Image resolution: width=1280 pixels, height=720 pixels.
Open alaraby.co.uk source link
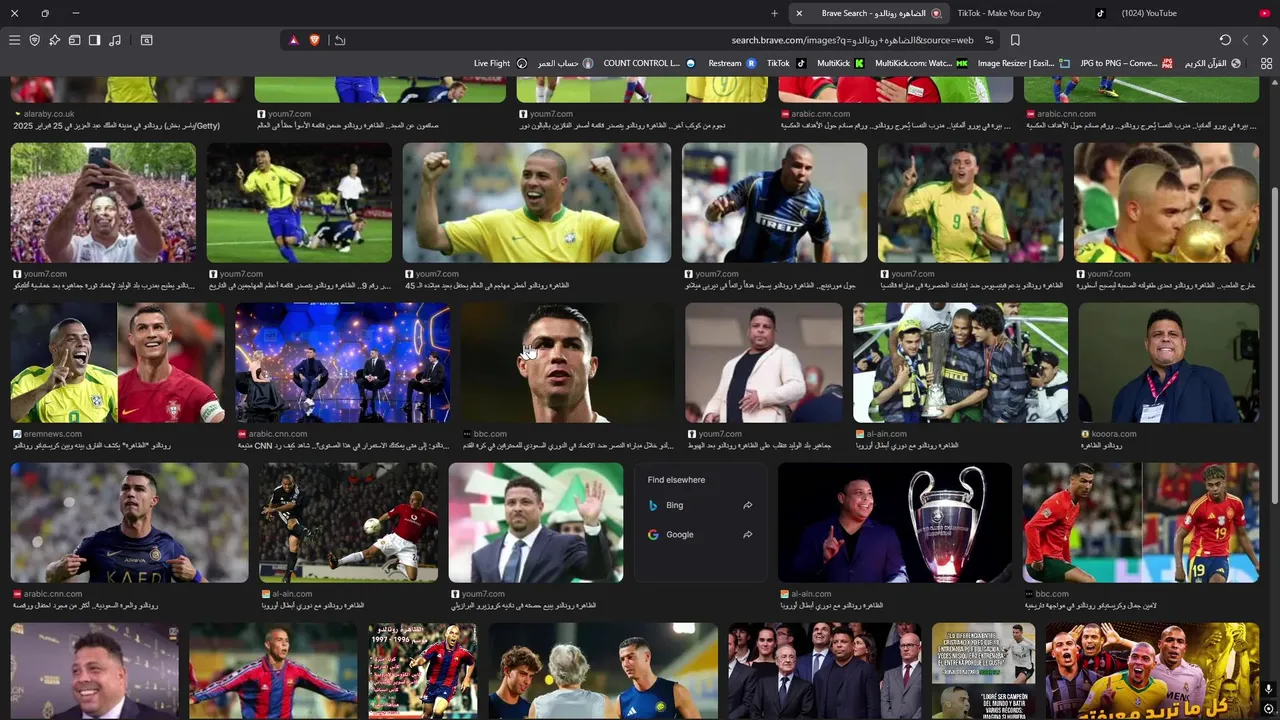(49, 114)
